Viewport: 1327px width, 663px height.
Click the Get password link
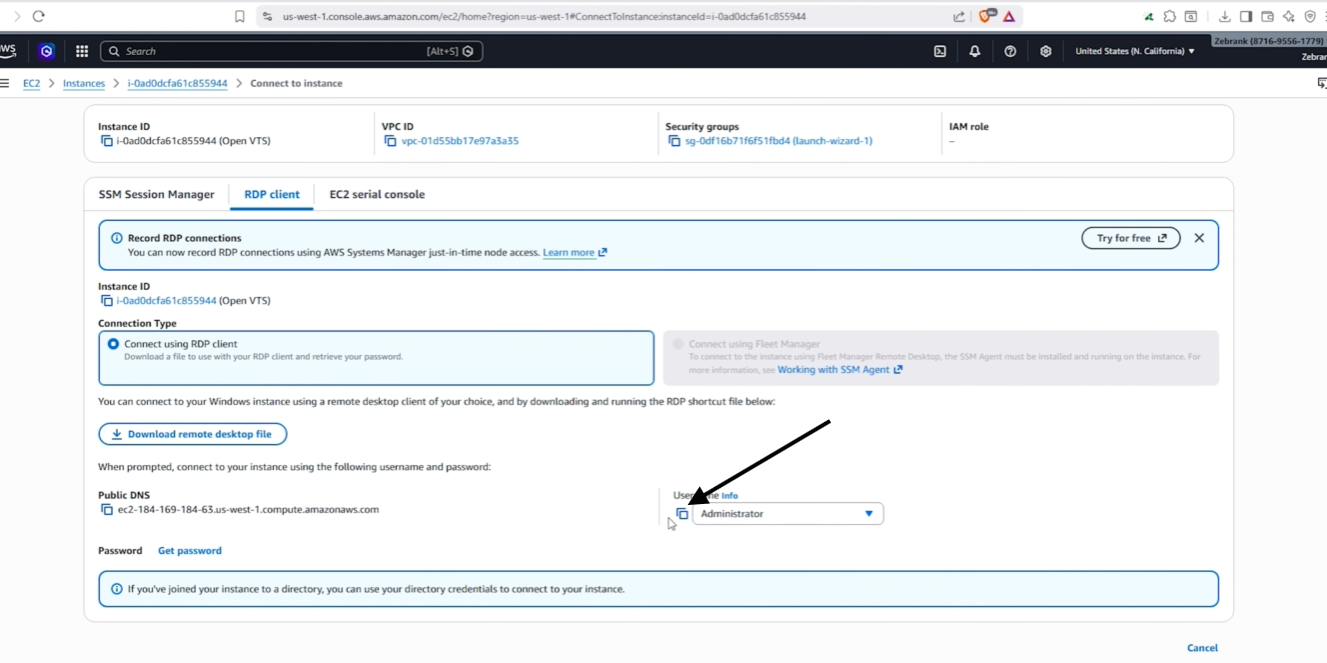click(190, 551)
